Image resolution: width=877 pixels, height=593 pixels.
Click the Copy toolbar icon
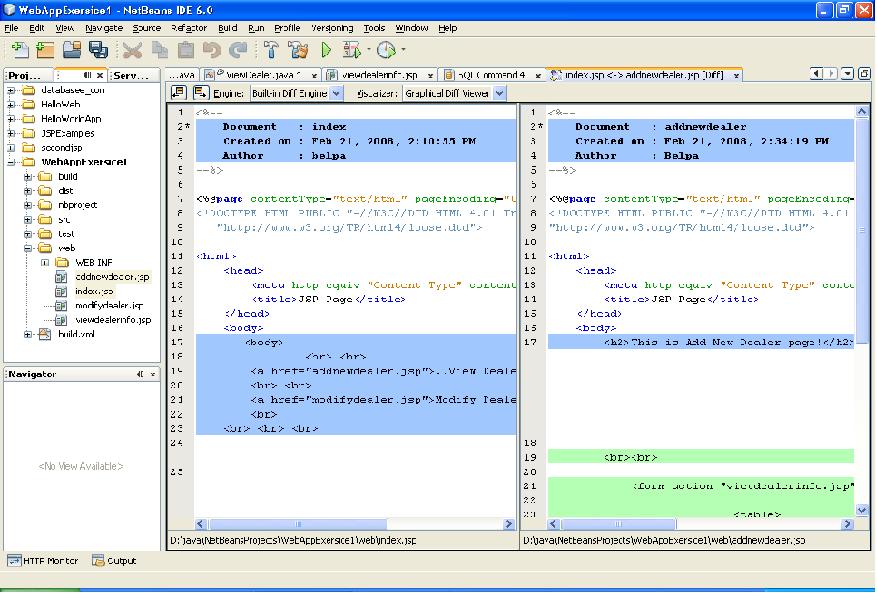click(161, 51)
